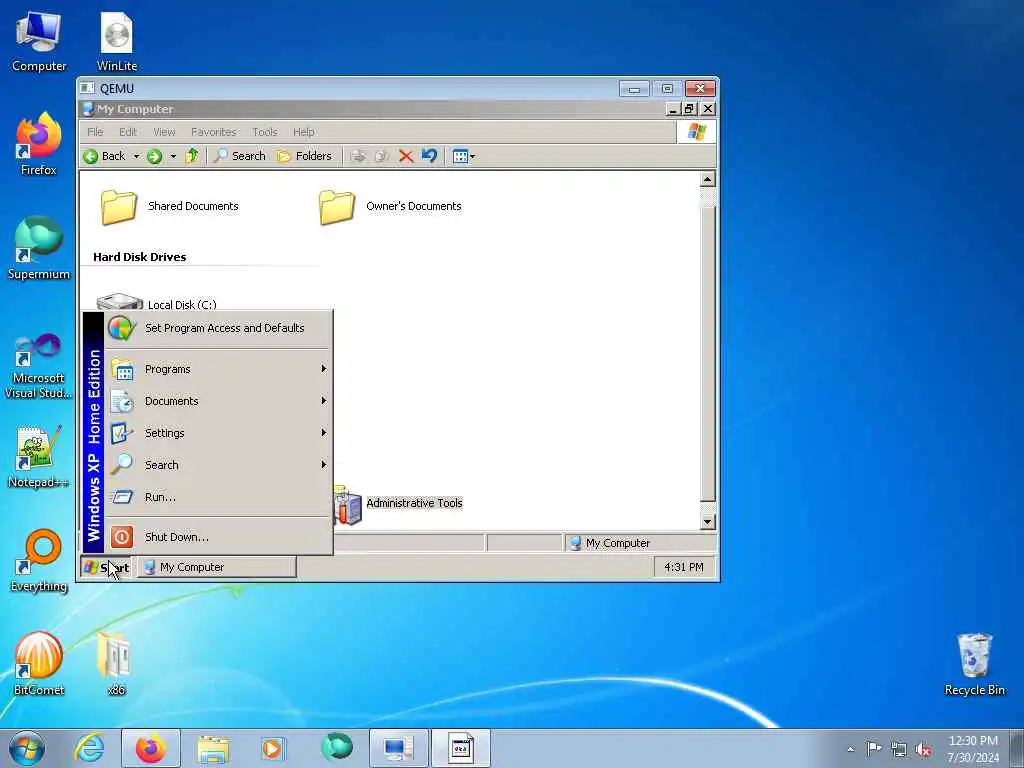Click the My Computer taskbar button in XP

coord(217,568)
